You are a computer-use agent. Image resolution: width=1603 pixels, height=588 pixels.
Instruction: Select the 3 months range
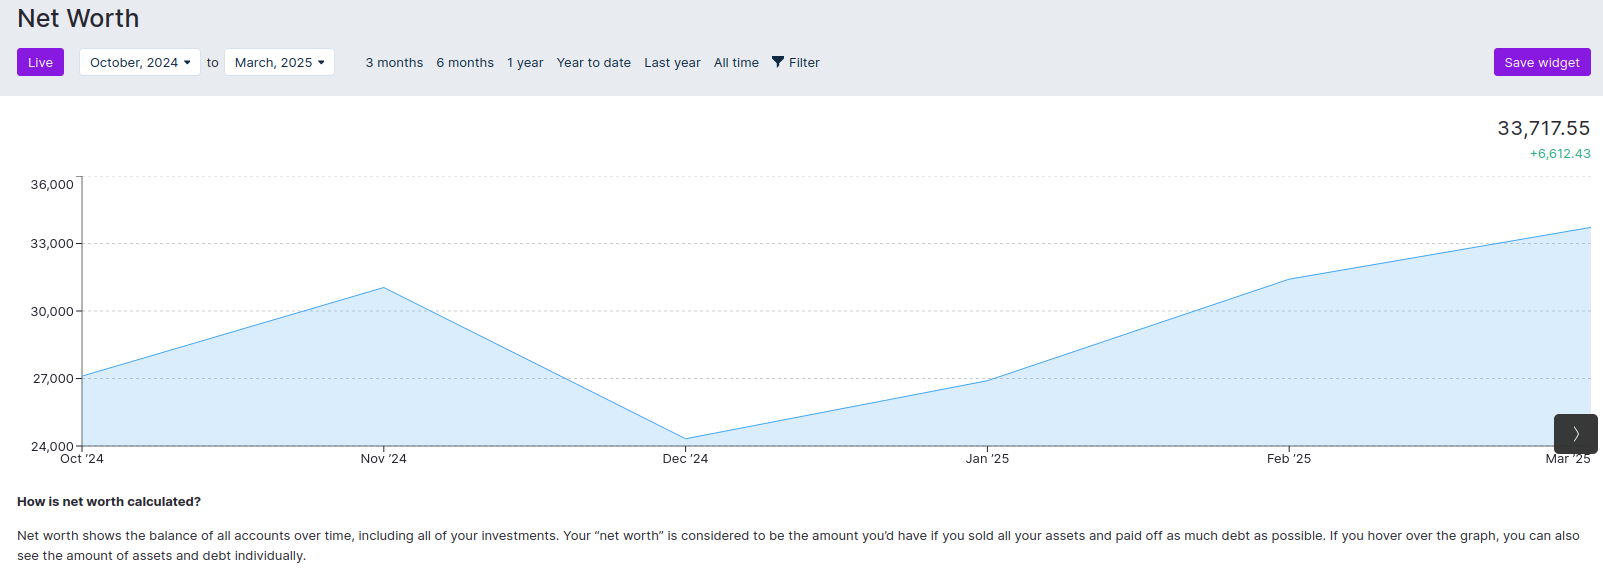tap(394, 62)
